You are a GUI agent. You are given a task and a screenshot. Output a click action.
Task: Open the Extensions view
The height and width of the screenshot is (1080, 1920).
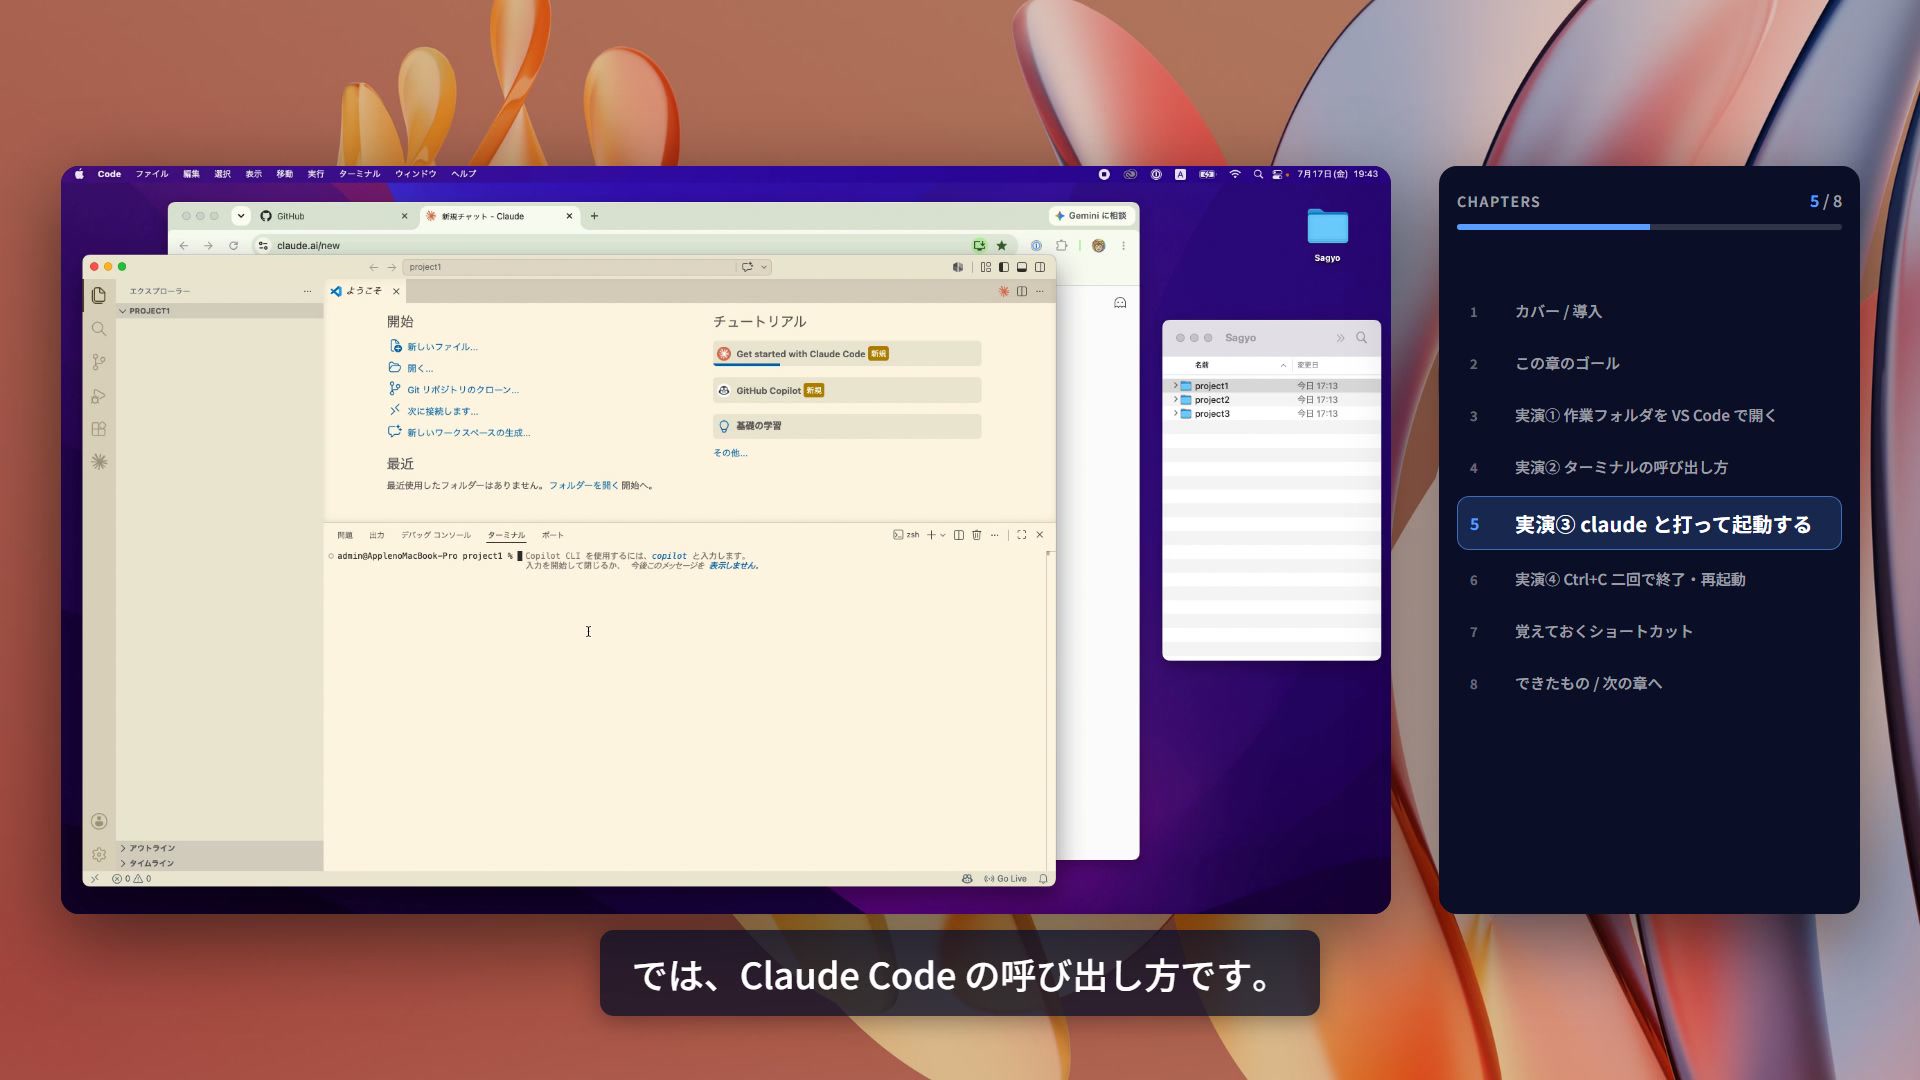pos(98,429)
